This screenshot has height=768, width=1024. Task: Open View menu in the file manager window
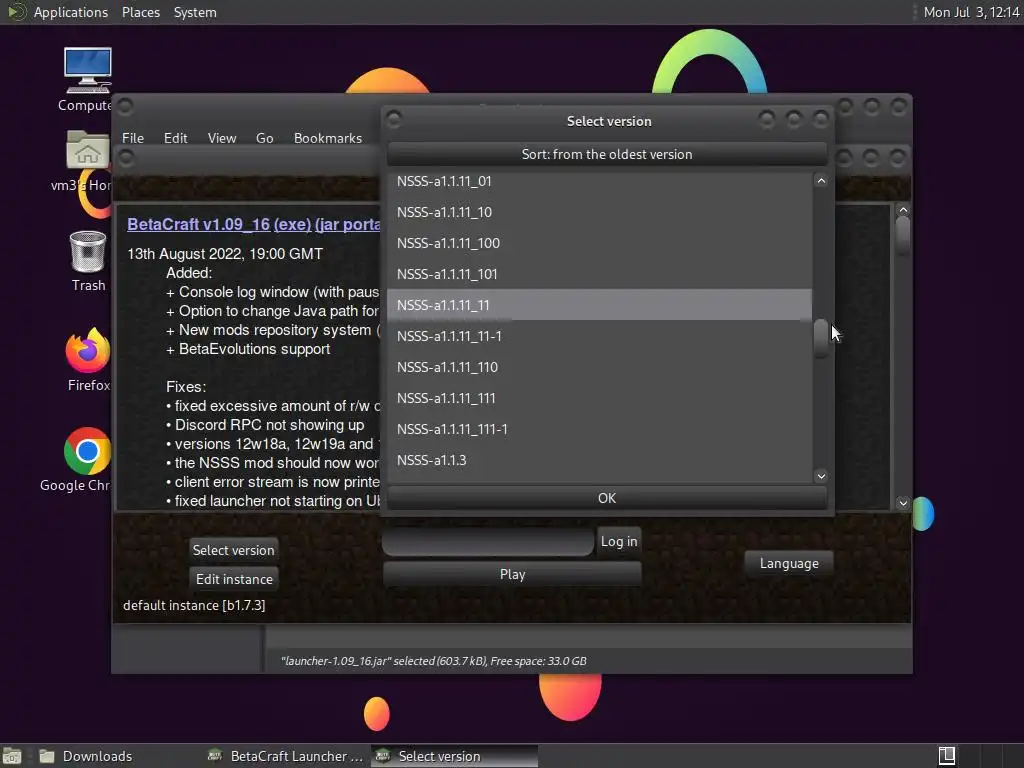pos(222,138)
